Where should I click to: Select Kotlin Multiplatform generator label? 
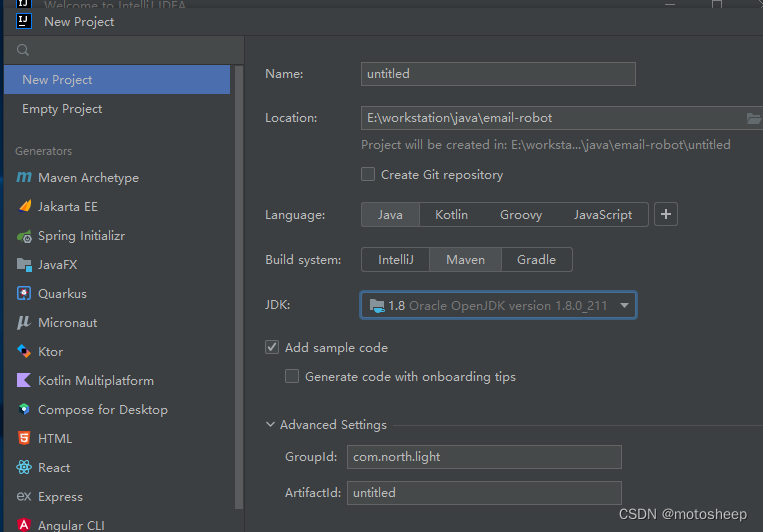click(x=96, y=381)
